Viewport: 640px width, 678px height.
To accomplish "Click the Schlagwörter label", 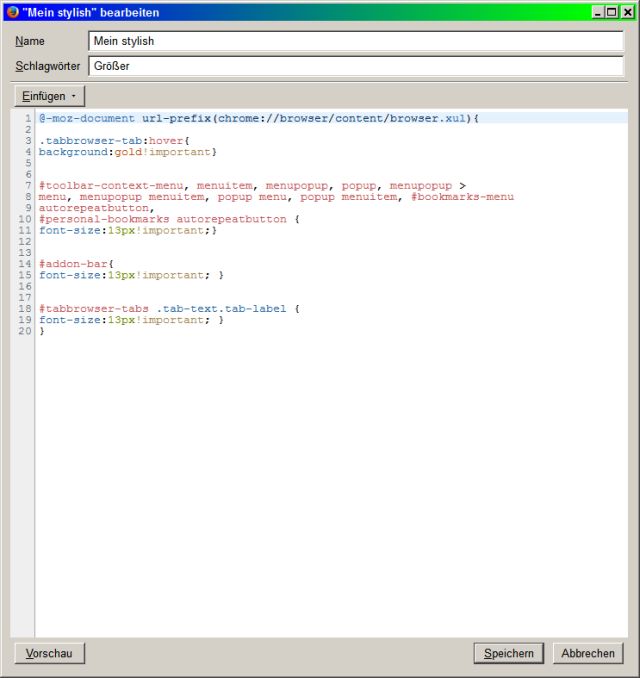I will [x=47, y=66].
